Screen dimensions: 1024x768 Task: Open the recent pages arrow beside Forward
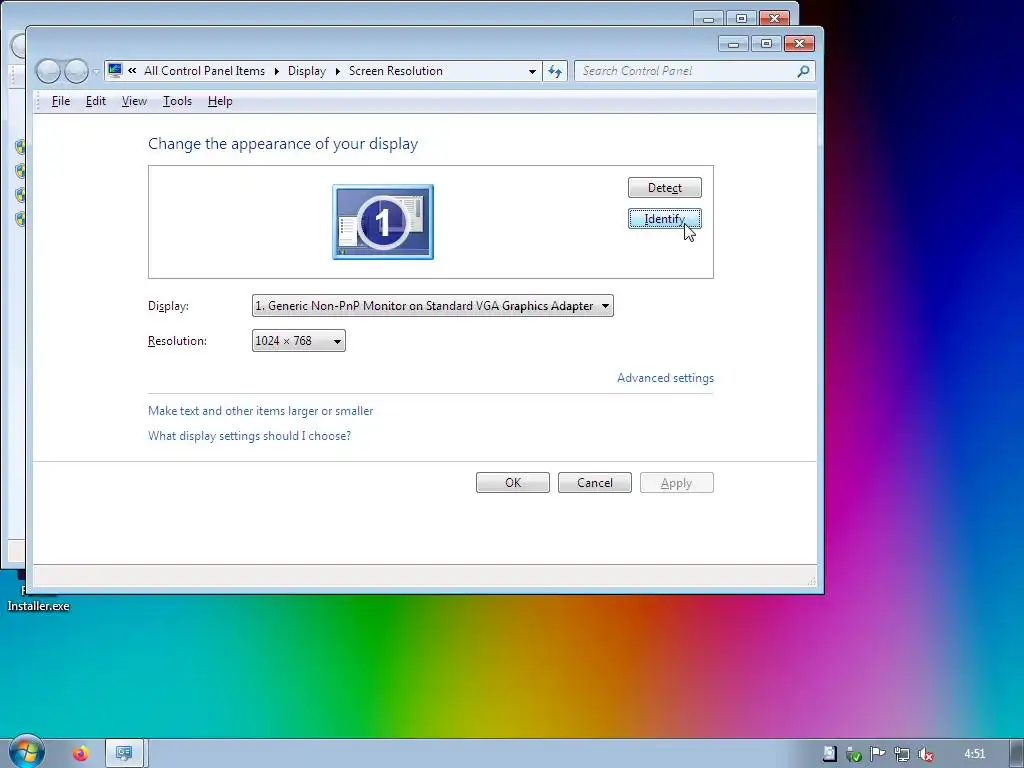(95, 71)
